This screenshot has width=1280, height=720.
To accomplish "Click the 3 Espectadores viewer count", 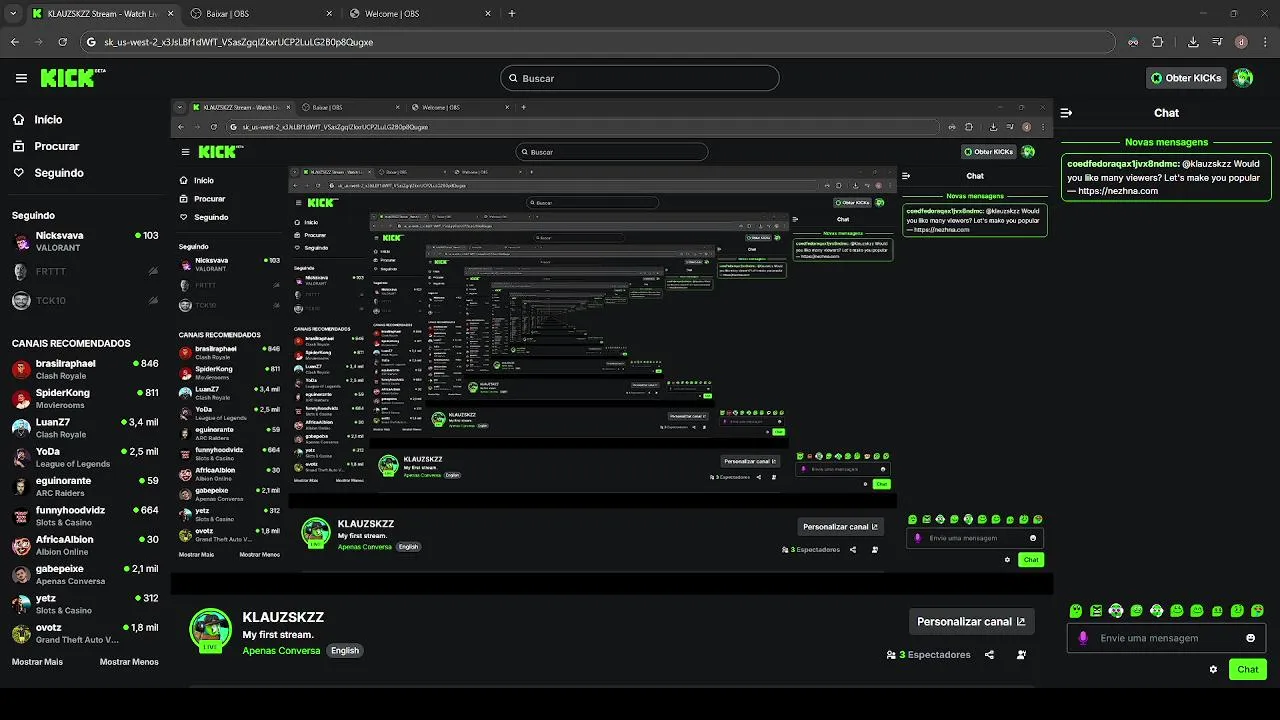I will (x=929, y=655).
